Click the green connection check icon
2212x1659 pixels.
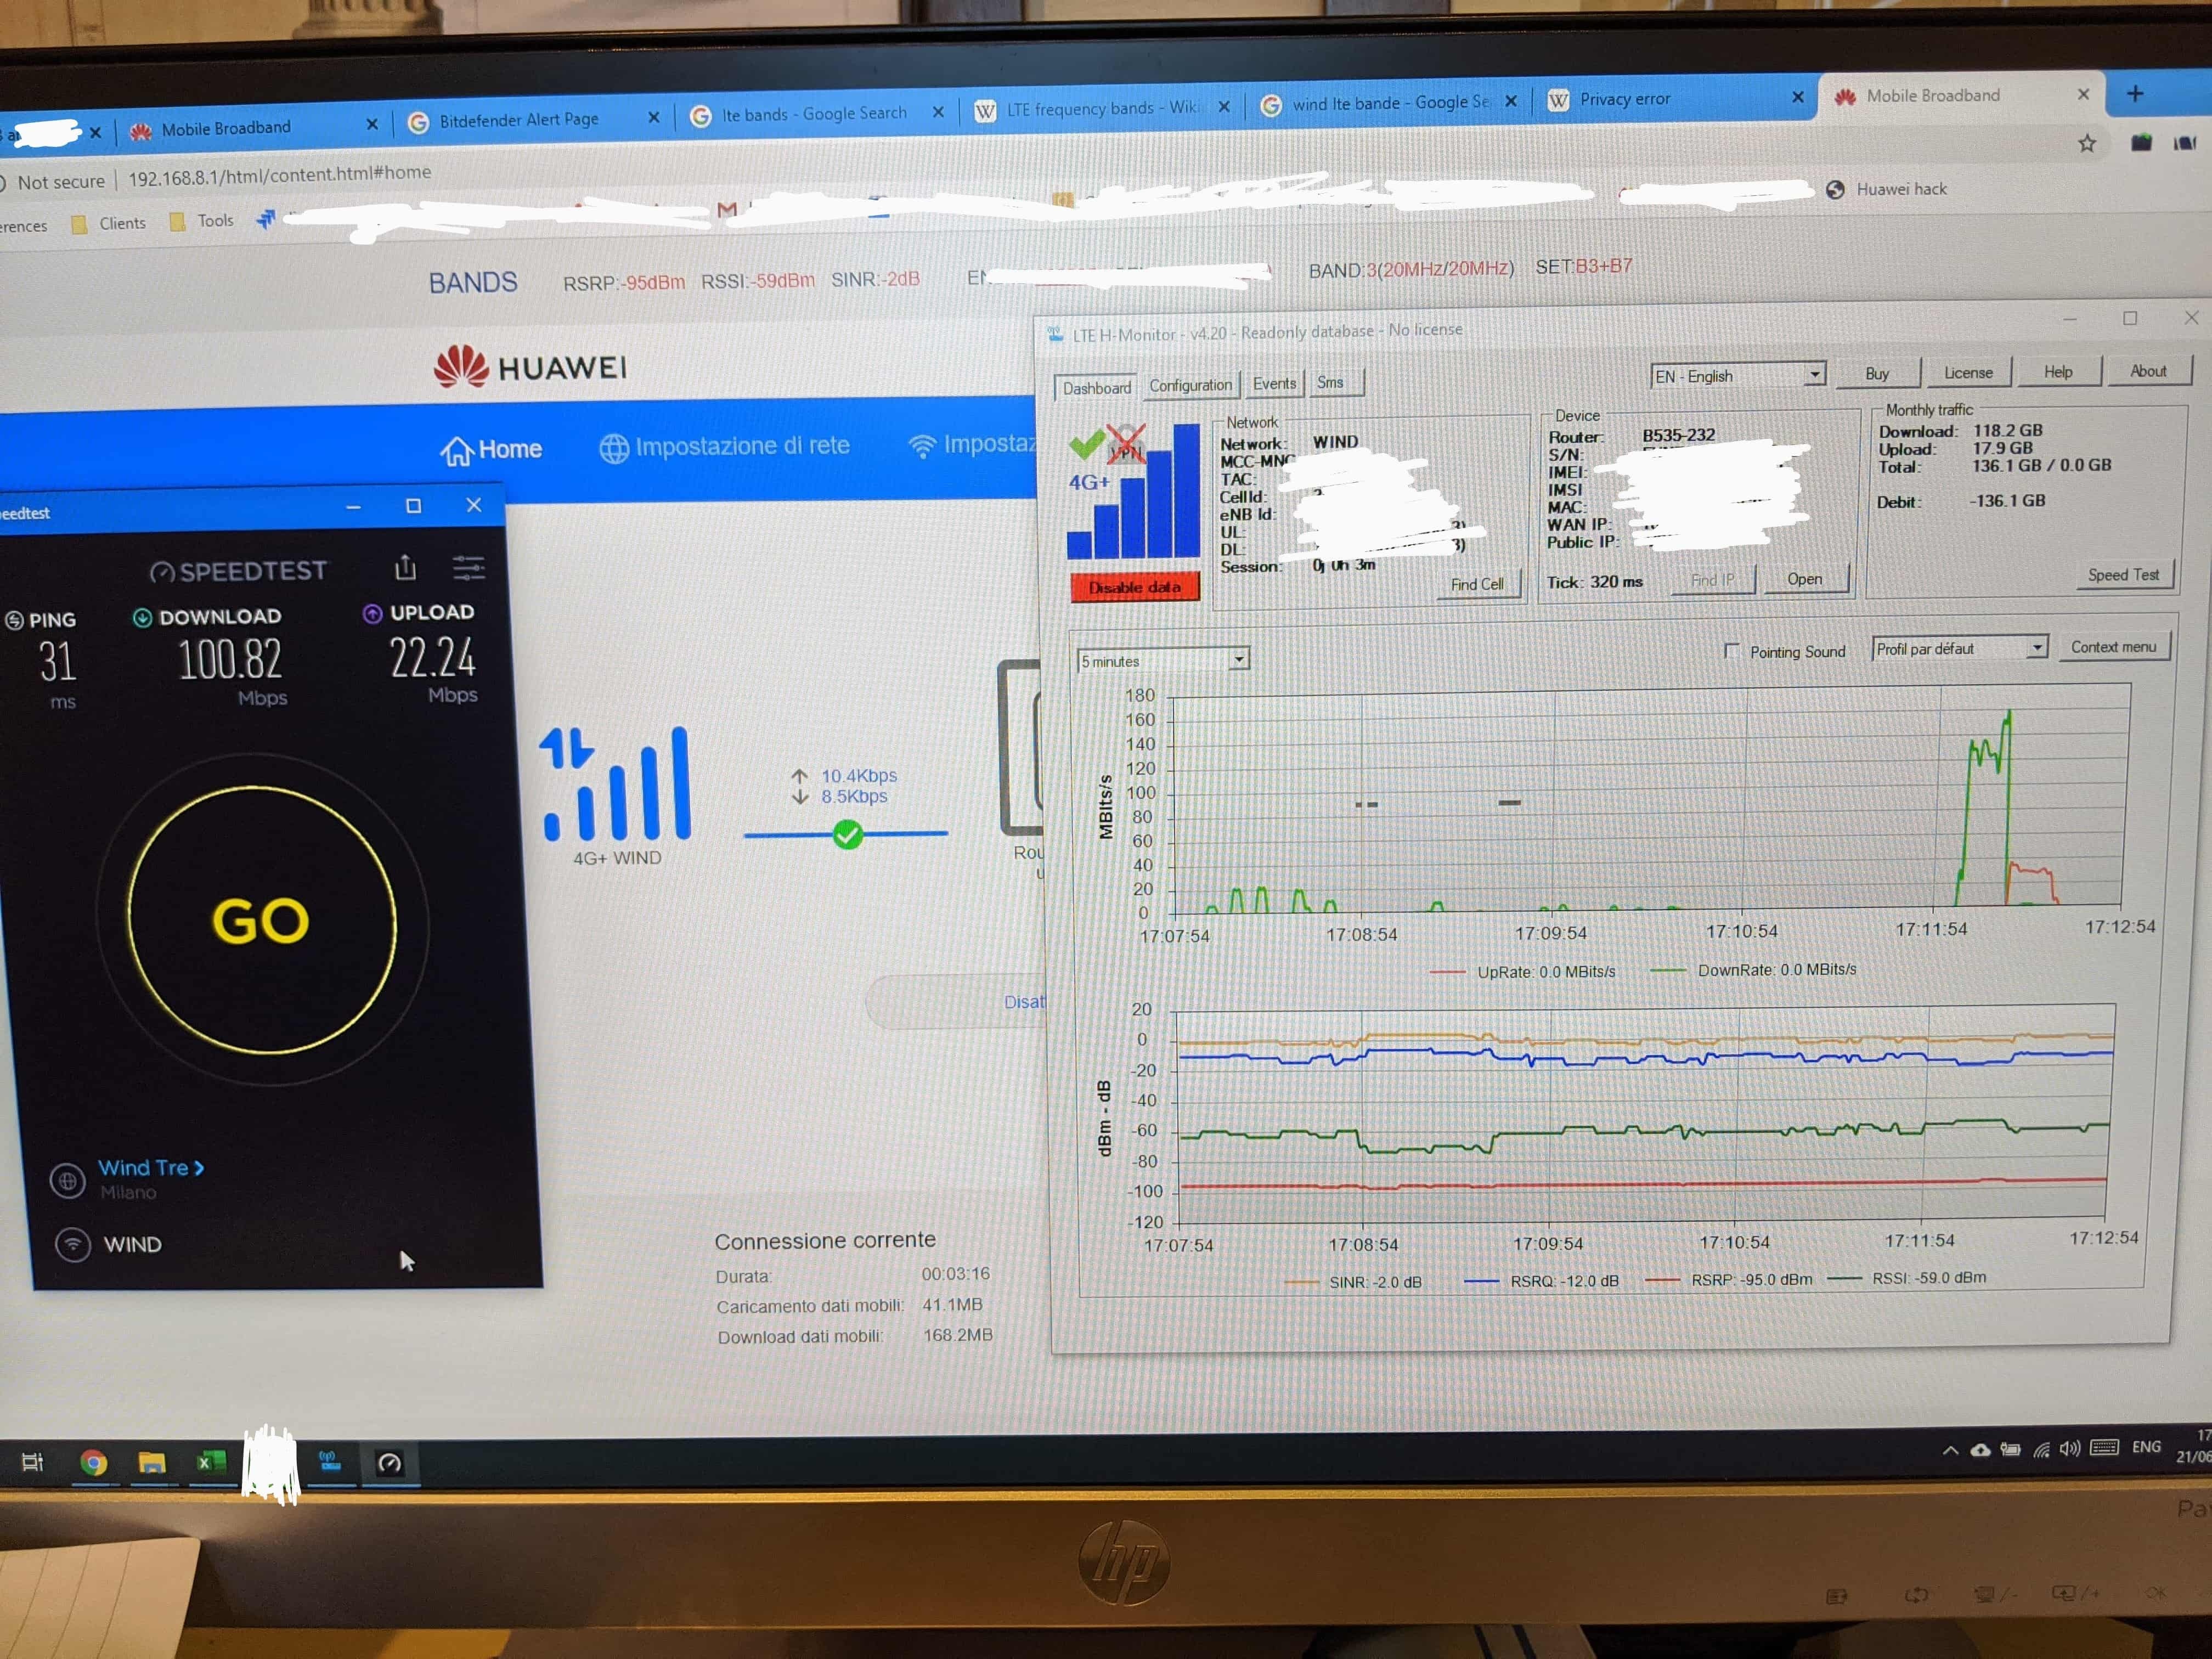[847, 834]
